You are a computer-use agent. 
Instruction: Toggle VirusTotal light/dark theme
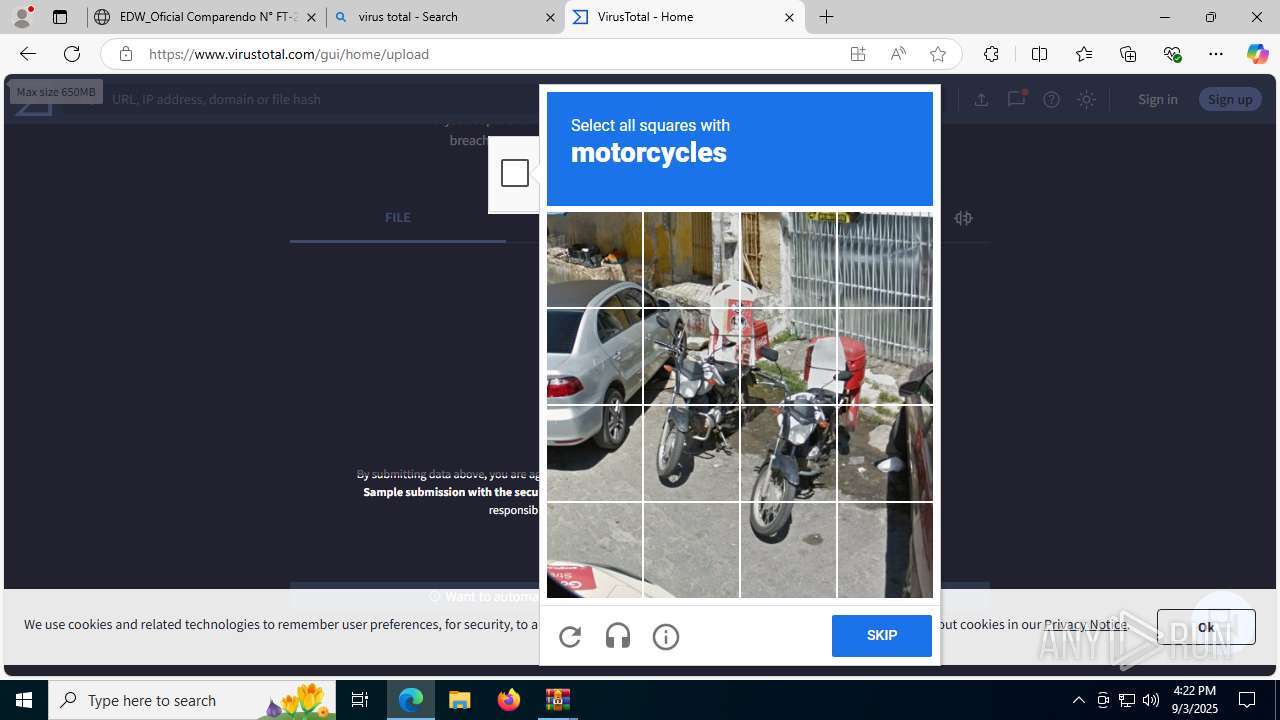pos(1087,99)
